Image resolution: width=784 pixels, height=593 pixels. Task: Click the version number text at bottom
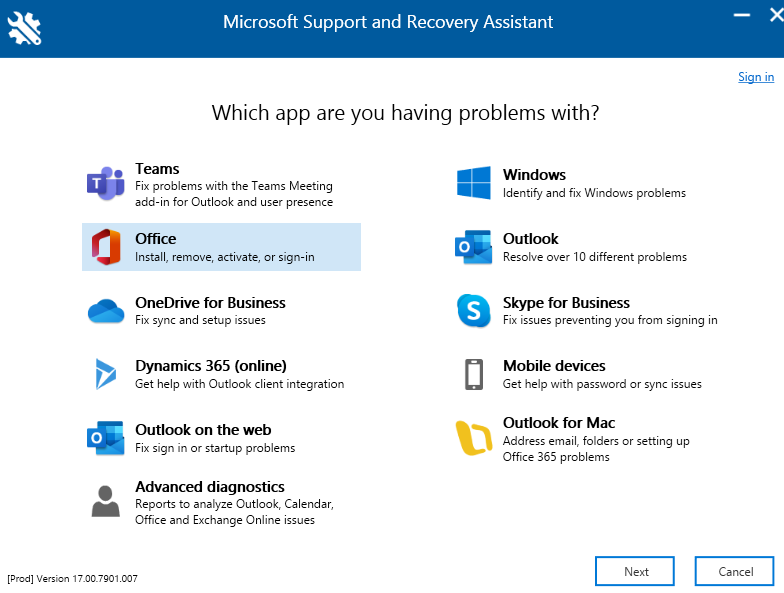tap(72, 578)
